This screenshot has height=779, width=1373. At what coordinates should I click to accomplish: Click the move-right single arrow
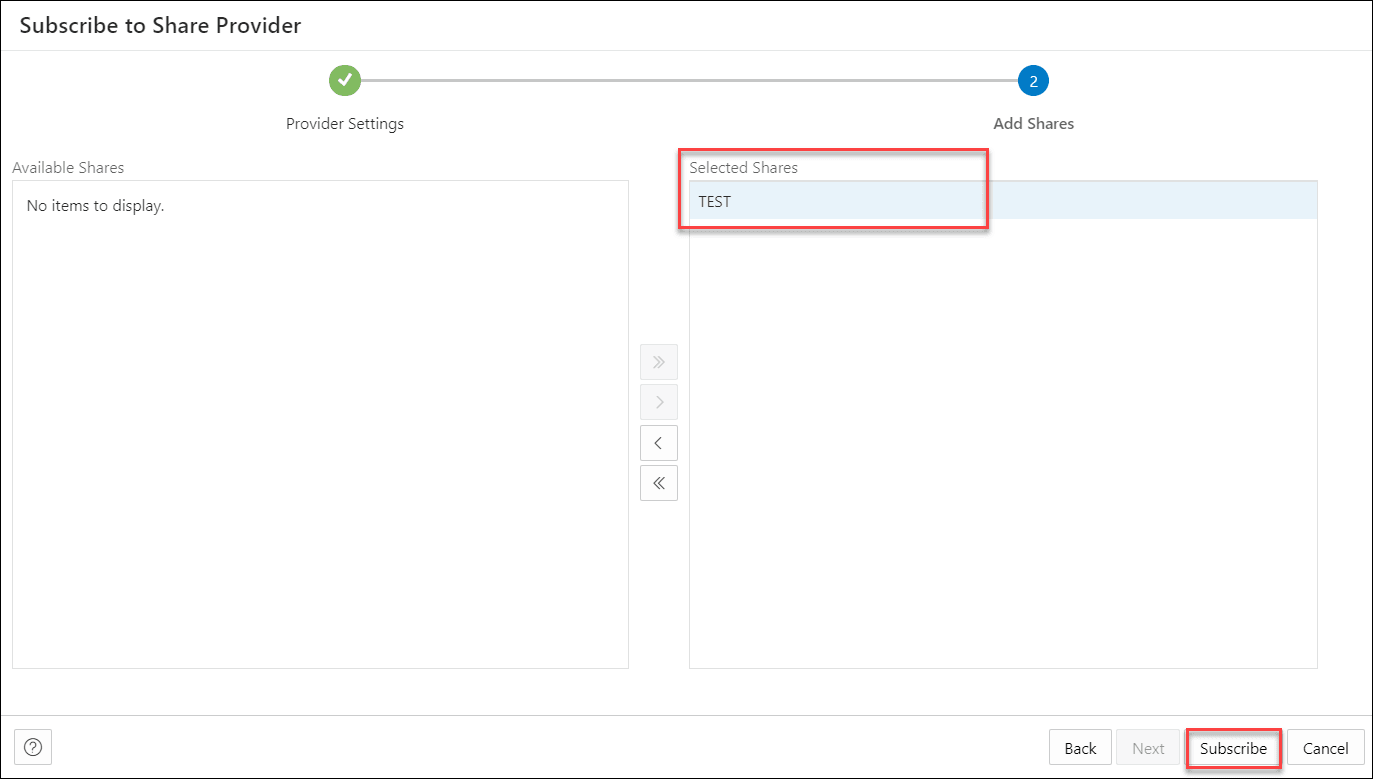[658, 402]
